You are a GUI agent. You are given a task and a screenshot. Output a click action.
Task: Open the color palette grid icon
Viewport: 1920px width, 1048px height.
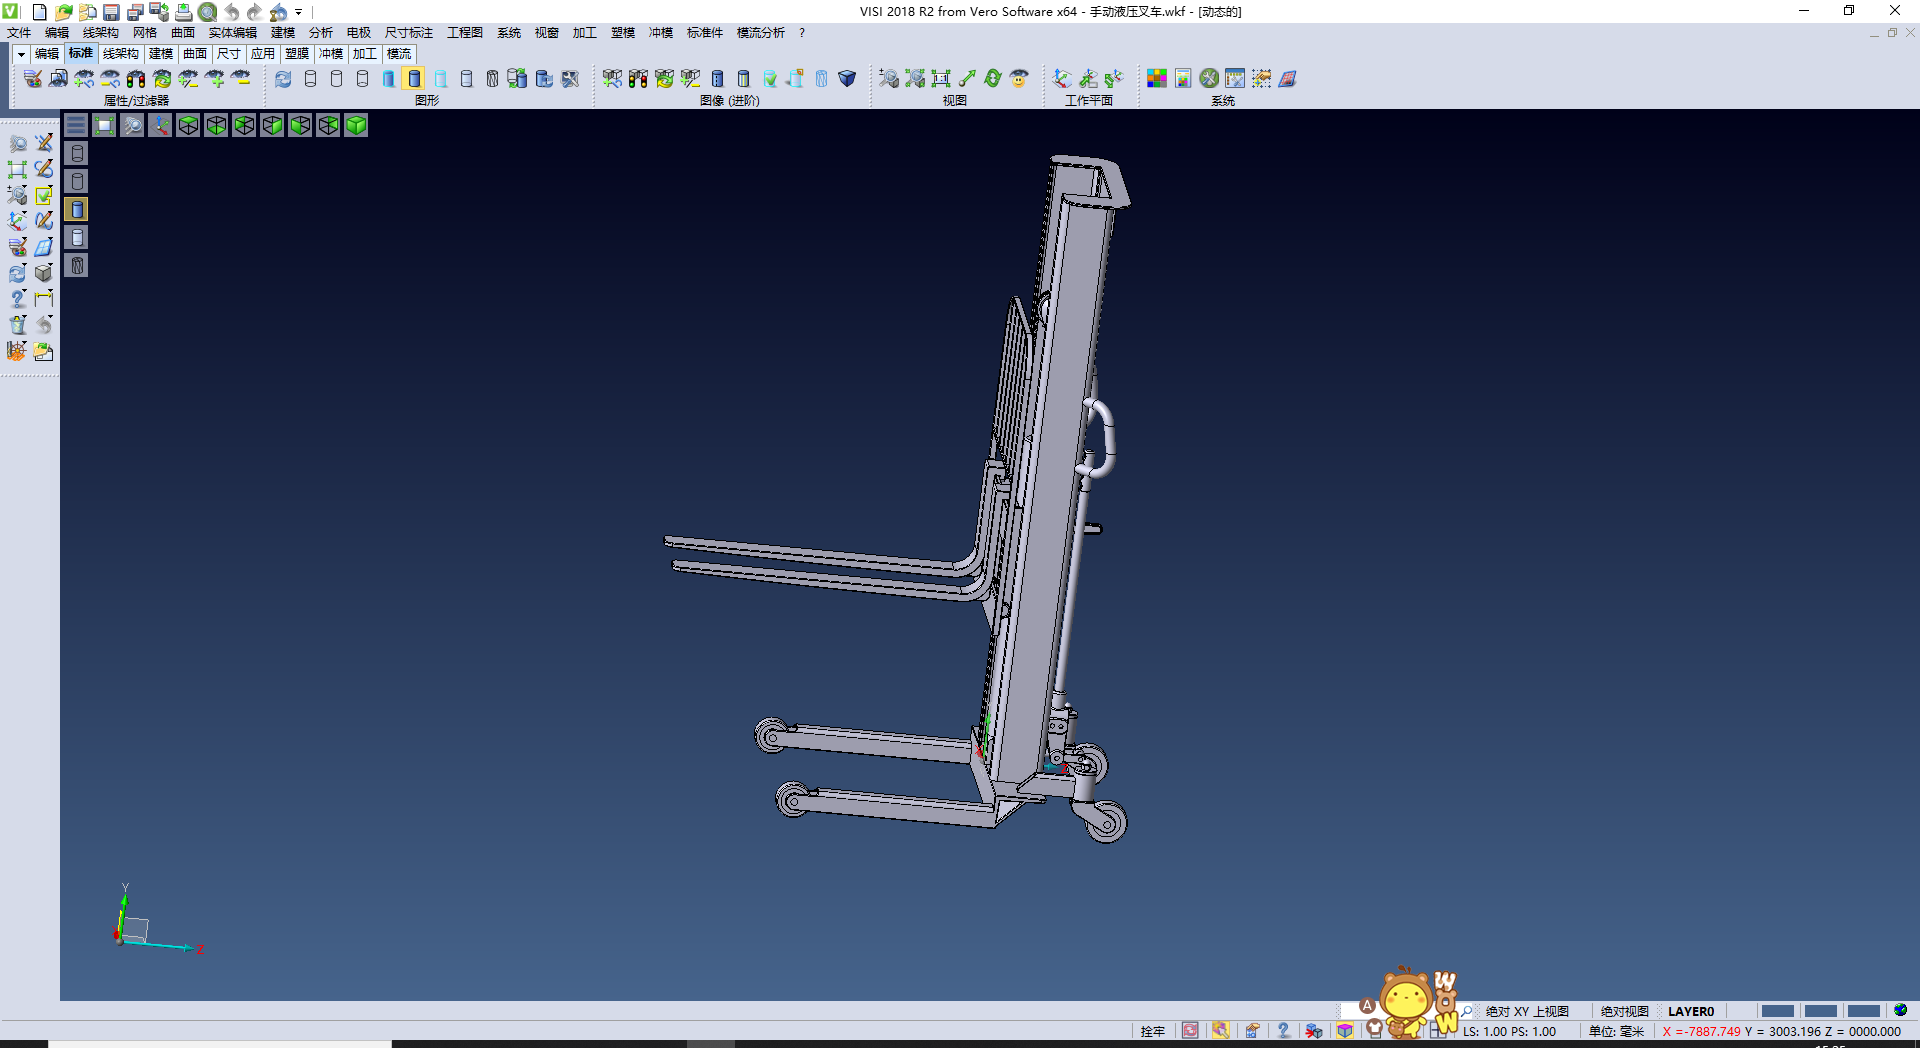coord(1157,78)
